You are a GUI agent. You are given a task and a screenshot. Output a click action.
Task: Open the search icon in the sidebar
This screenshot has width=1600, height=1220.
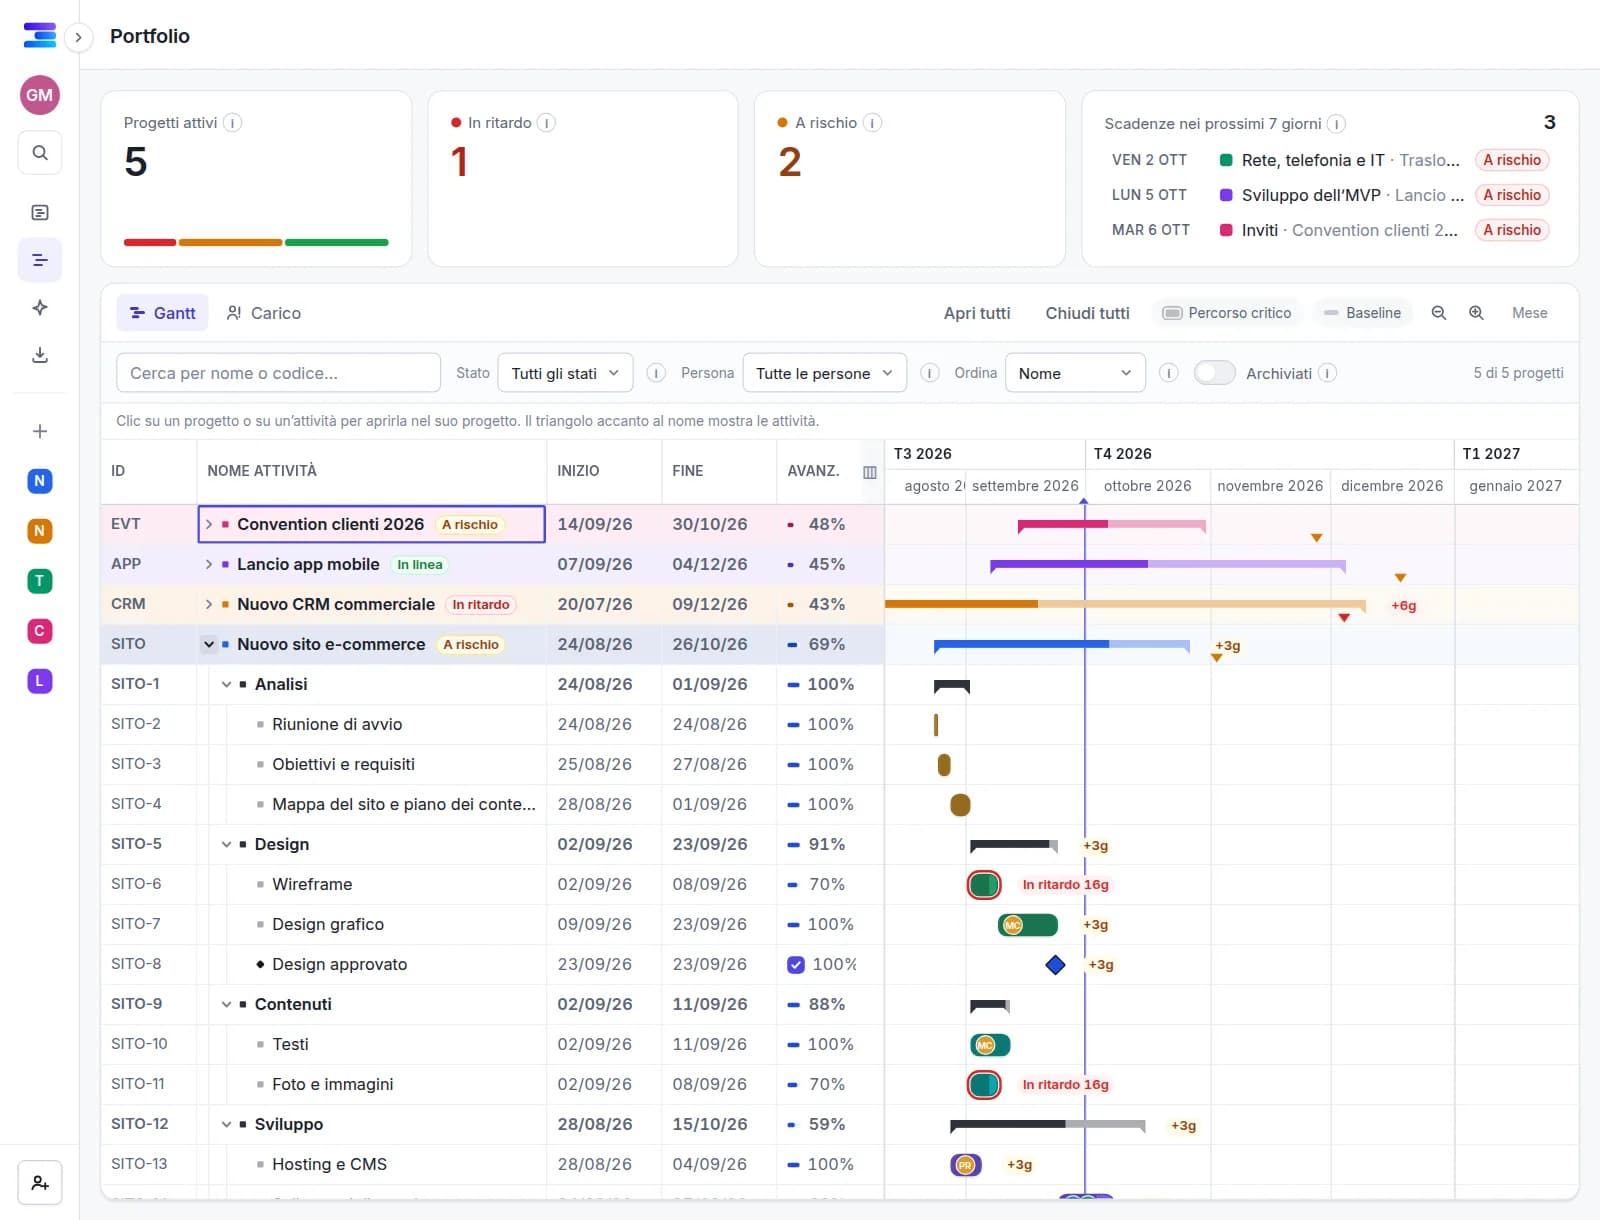click(40, 153)
